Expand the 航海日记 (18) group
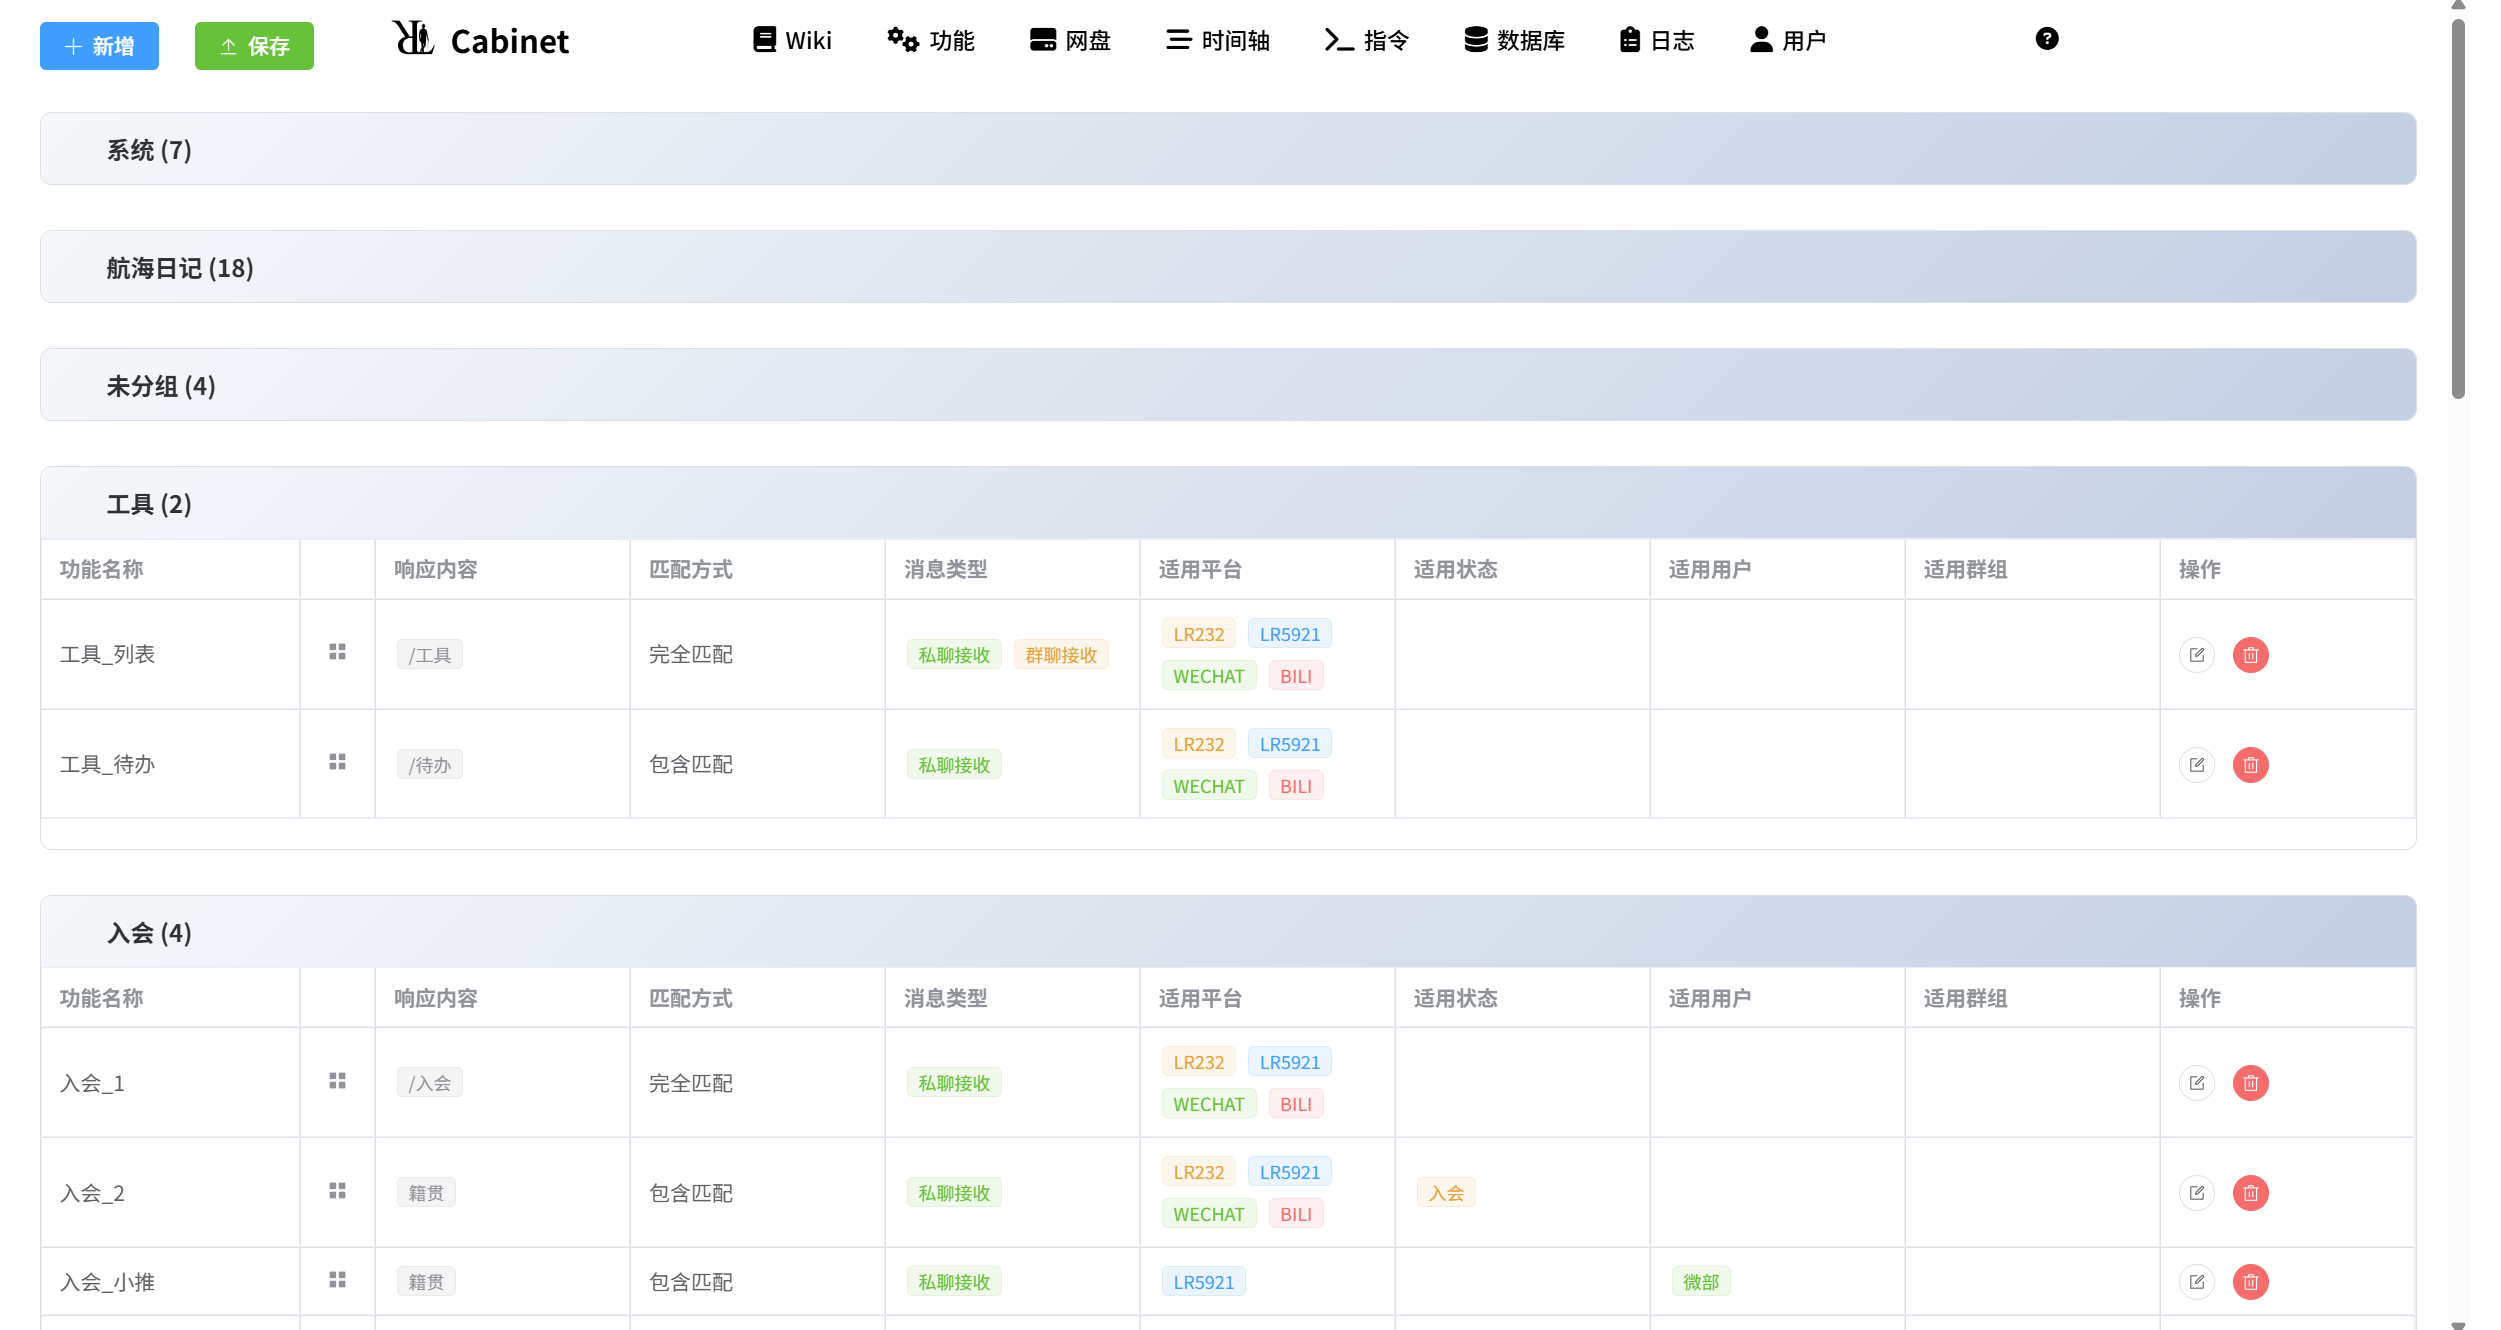The image size is (2501, 1330). coord(180,268)
